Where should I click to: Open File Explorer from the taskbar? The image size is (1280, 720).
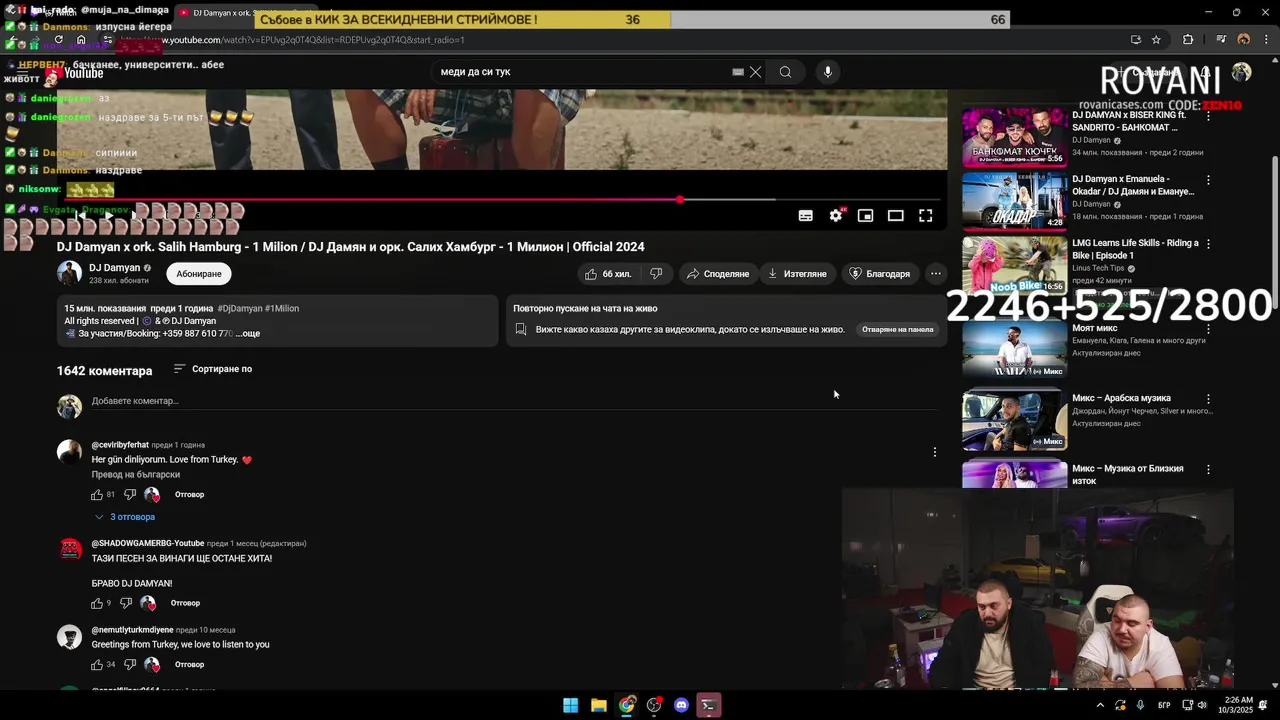click(x=598, y=705)
